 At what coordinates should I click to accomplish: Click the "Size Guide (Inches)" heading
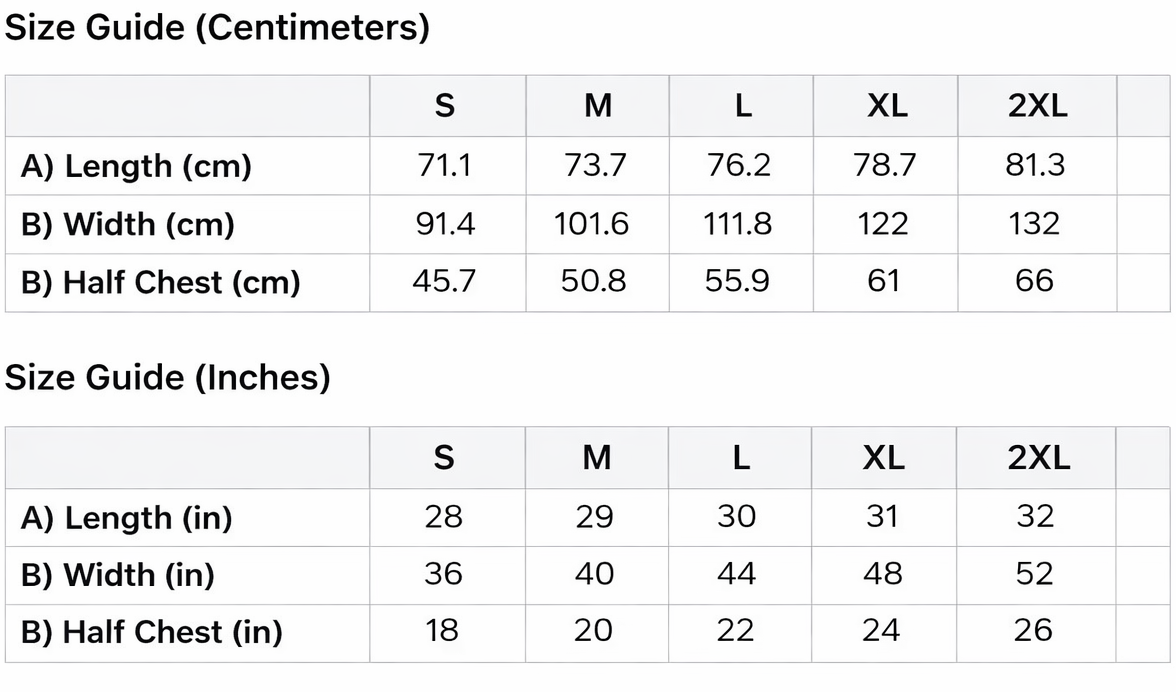tap(167, 378)
